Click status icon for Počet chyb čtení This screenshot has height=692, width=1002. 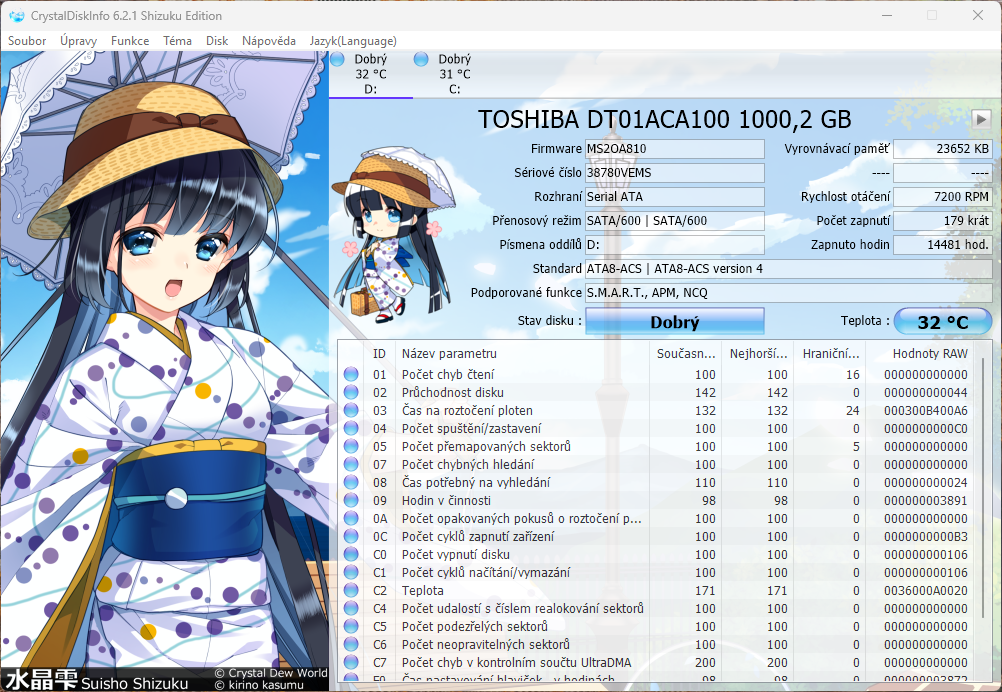pos(351,374)
